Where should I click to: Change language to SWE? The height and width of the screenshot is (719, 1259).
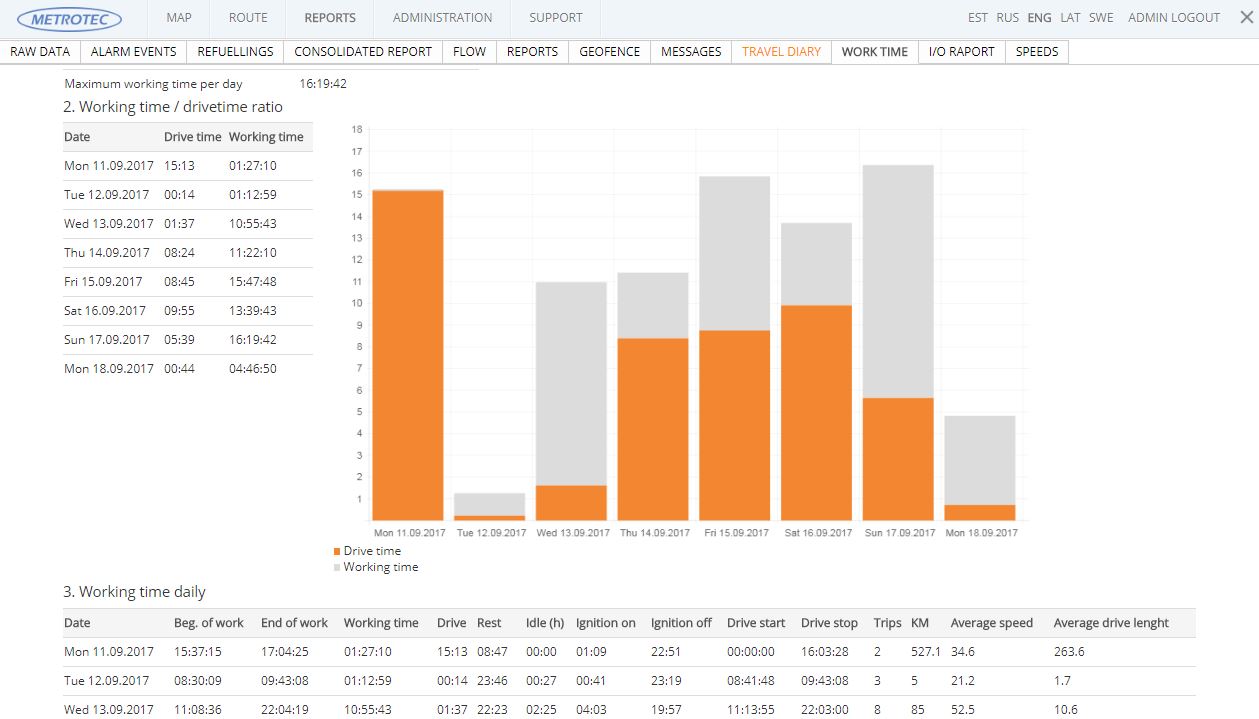pos(1100,17)
